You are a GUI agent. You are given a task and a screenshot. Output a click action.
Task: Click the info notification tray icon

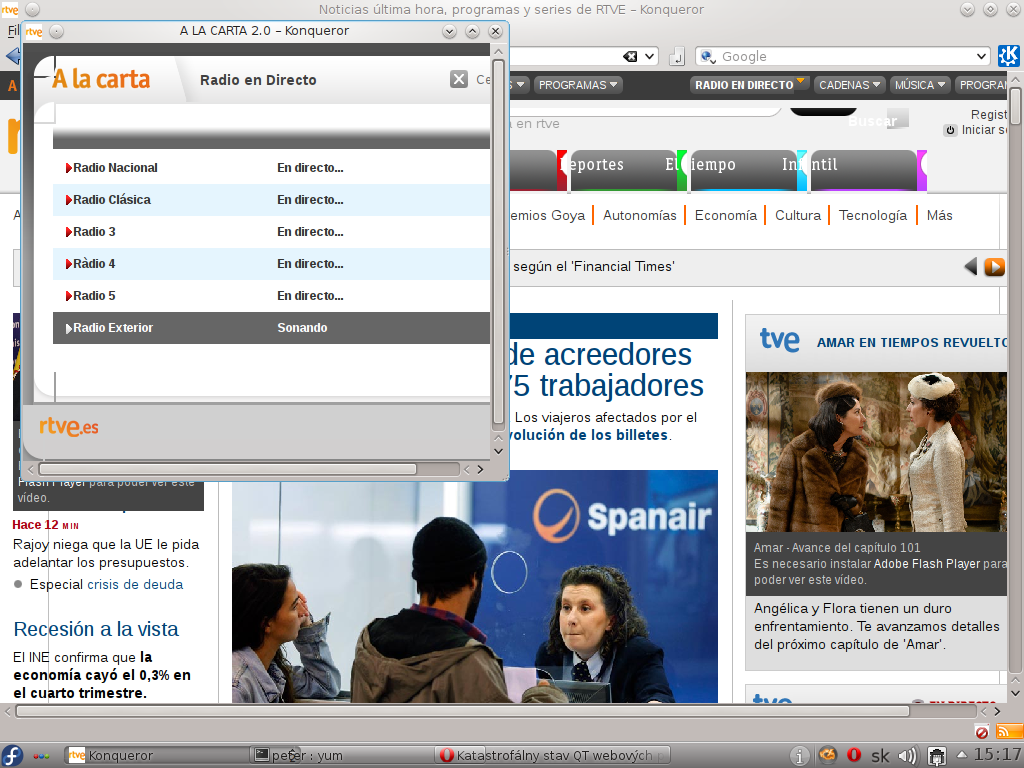point(799,756)
